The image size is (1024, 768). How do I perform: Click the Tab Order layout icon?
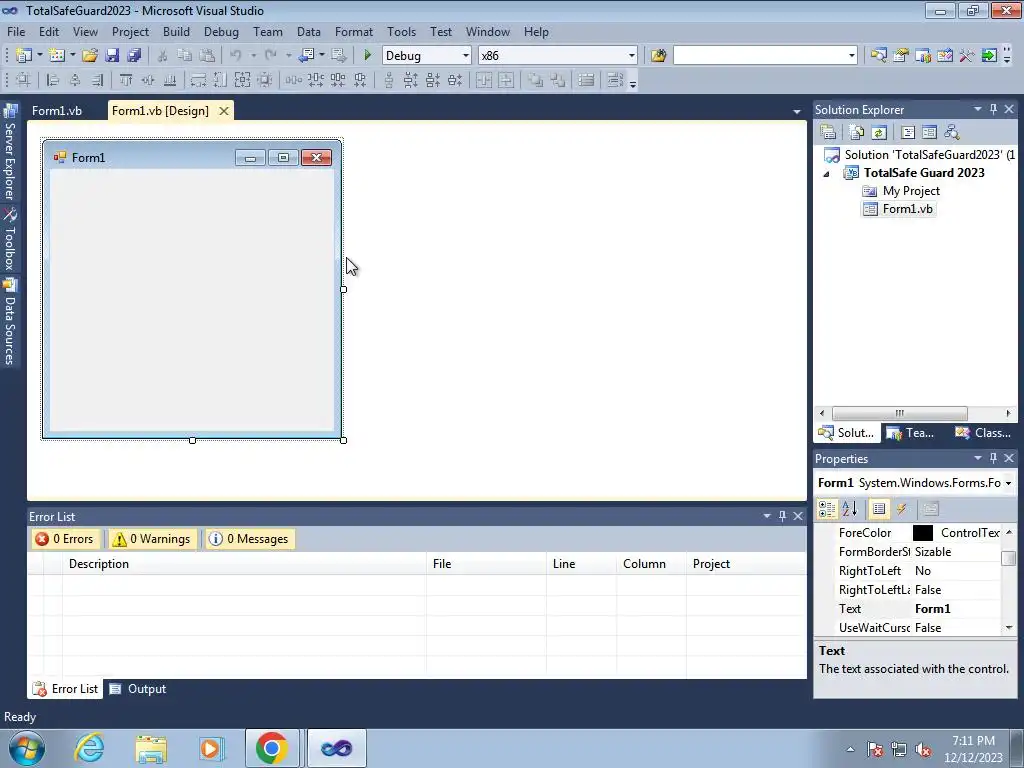(x=615, y=80)
